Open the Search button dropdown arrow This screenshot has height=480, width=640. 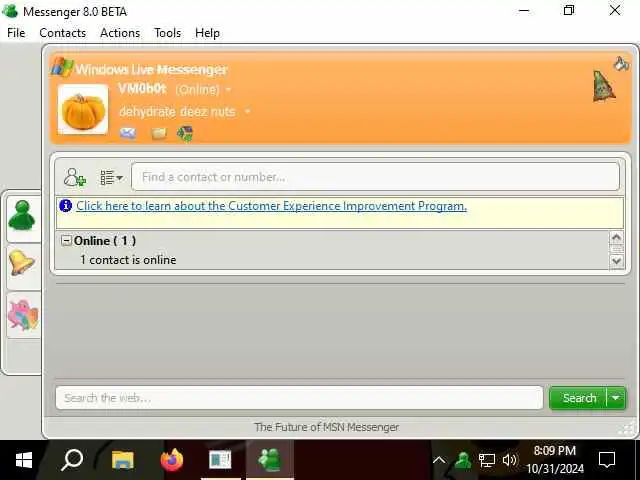616,398
